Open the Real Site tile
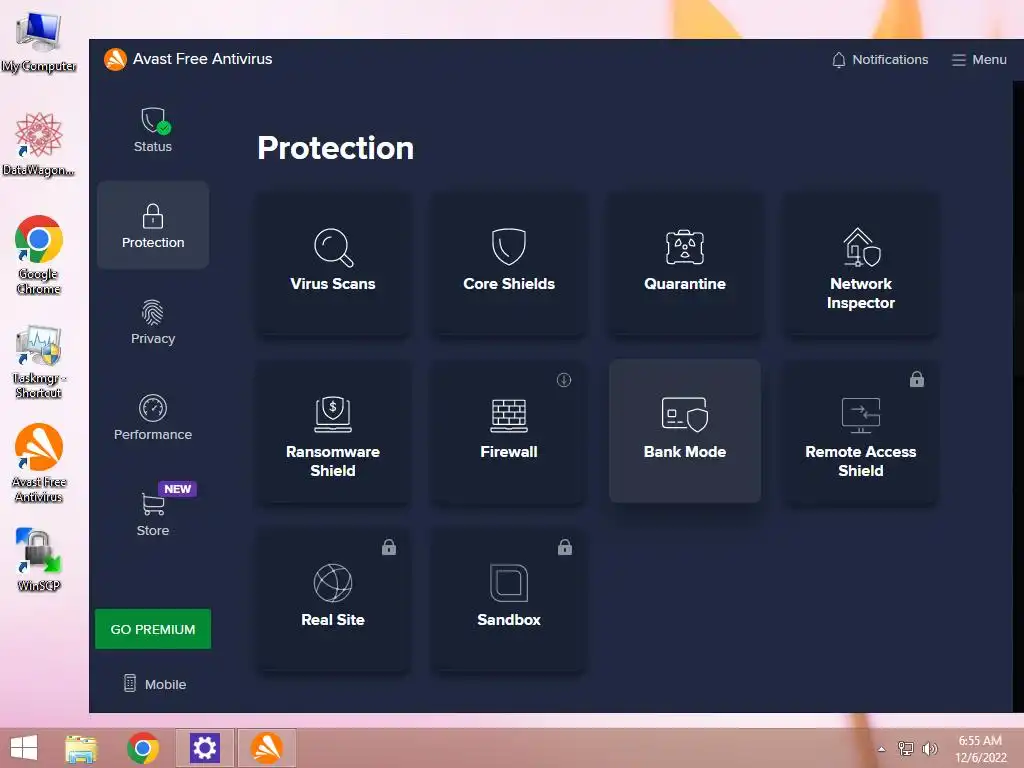The image size is (1024, 768). pos(332,599)
